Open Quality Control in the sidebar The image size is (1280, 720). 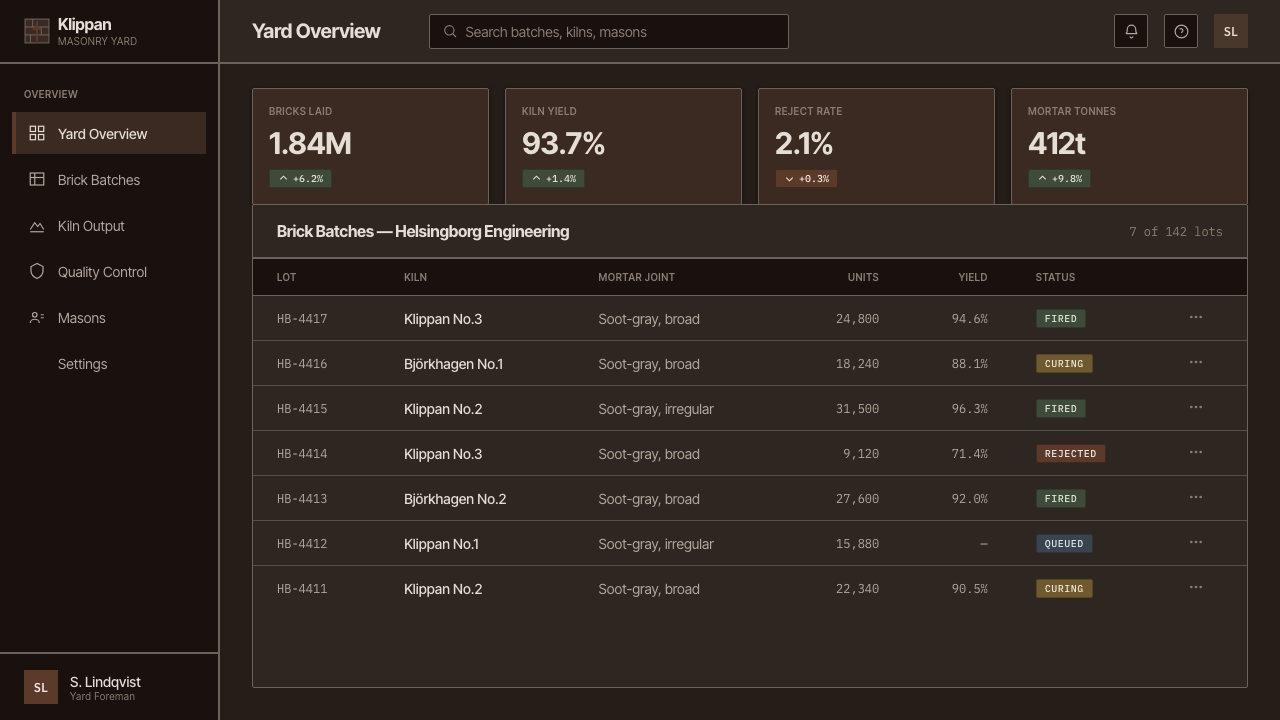tap(109, 271)
